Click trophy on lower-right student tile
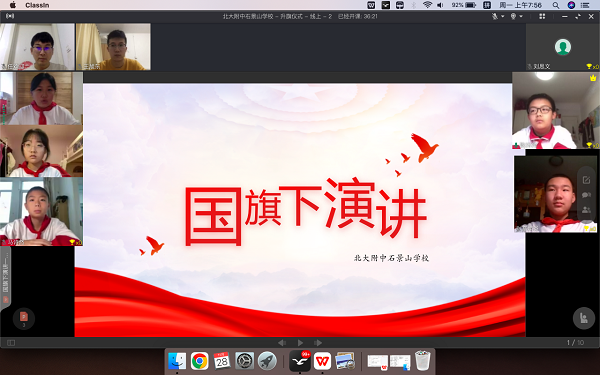Image resolution: width=600 pixels, height=375 pixels. 587,228
